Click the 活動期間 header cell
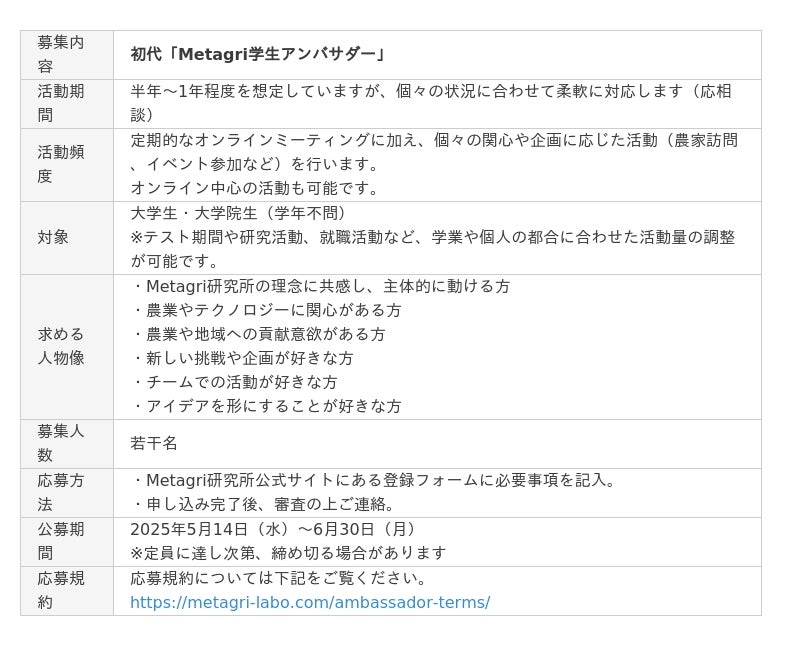 pyautogui.click(x=67, y=104)
